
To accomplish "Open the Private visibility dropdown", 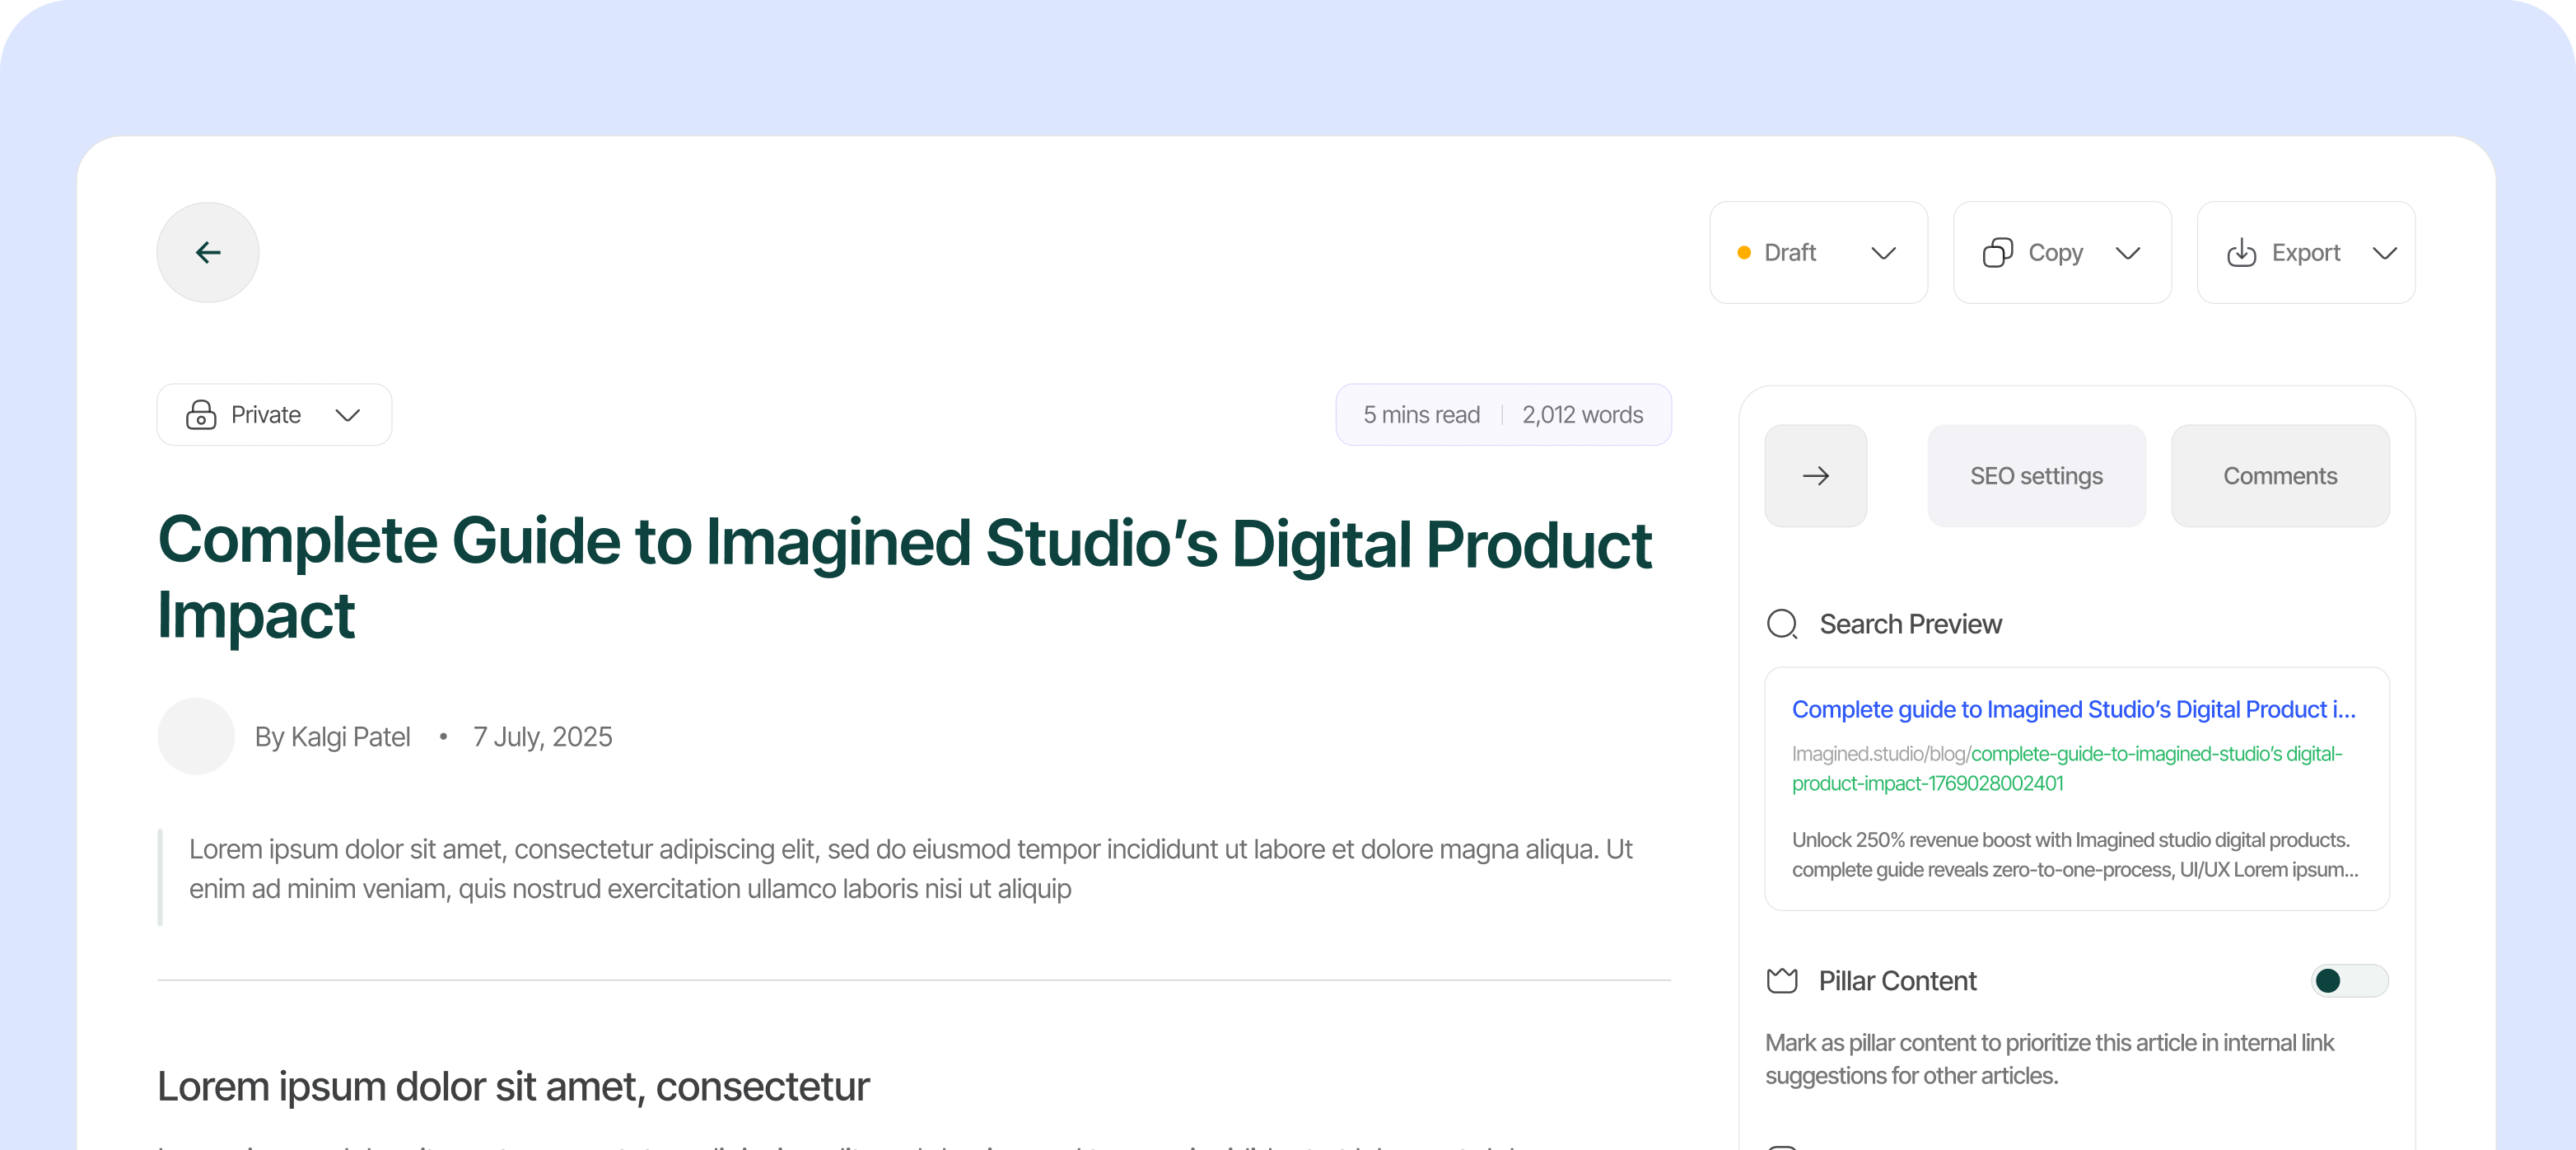I will coord(274,415).
